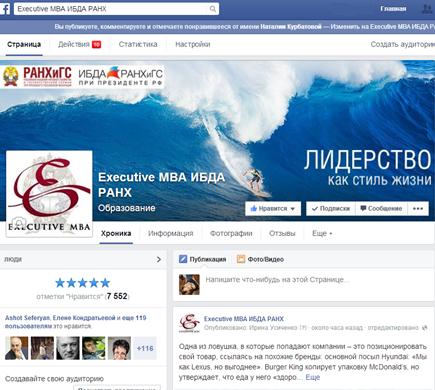Expand post text with Еще link

313,377
